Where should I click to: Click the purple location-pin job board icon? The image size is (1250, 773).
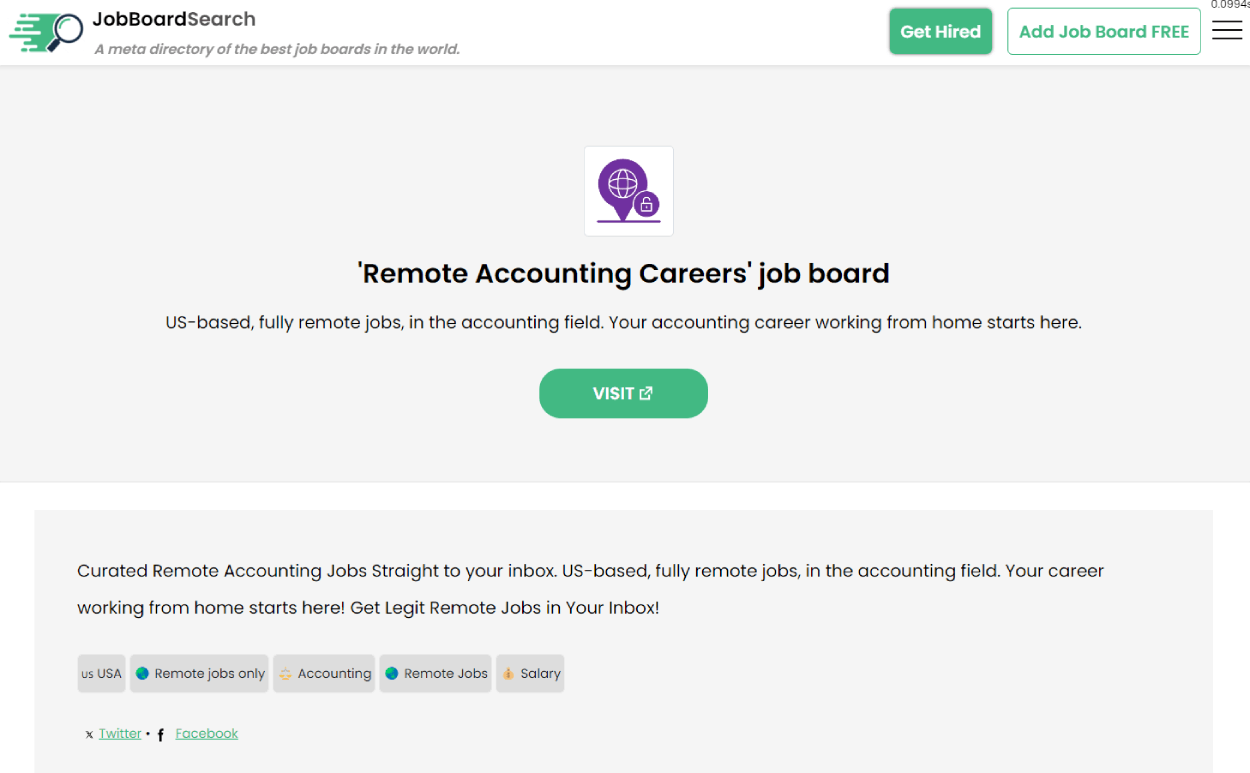pyautogui.click(x=628, y=190)
